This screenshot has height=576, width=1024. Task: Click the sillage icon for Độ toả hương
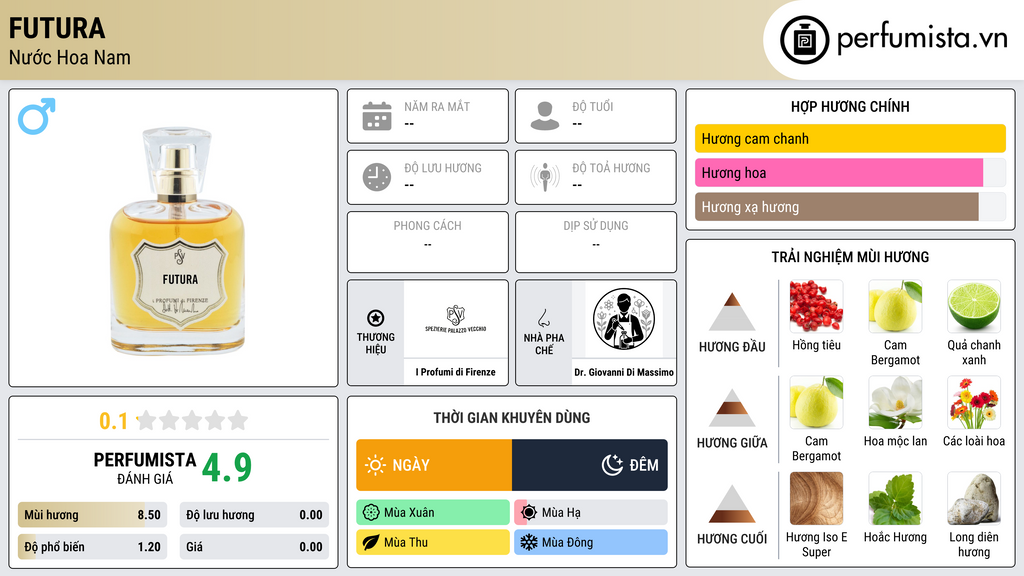pyautogui.click(x=545, y=177)
